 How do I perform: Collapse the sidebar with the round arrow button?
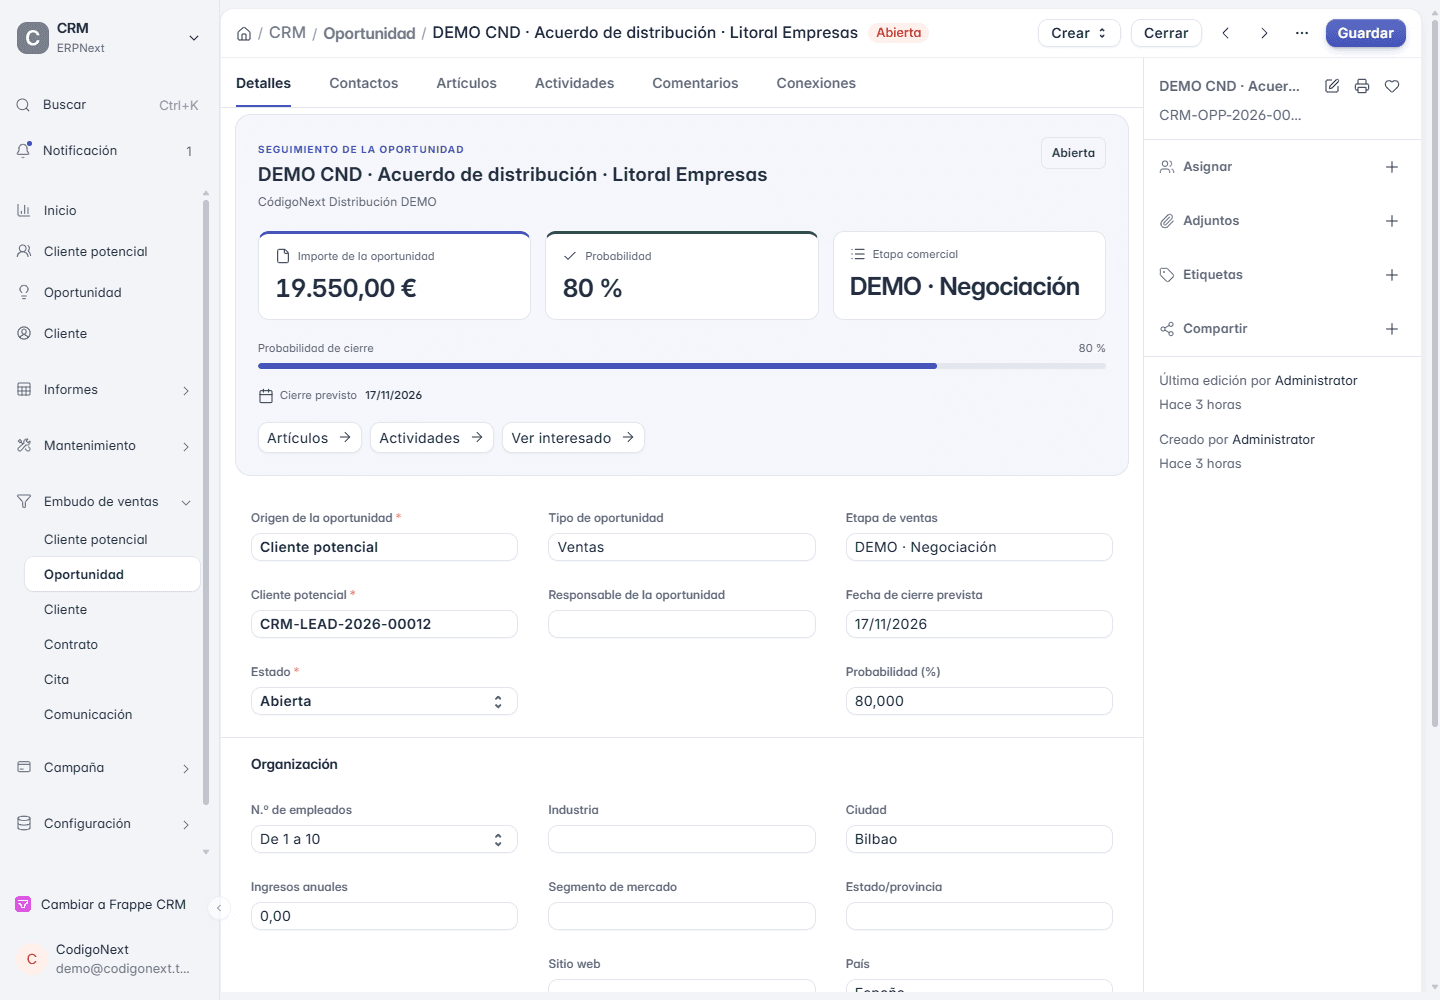[219, 908]
